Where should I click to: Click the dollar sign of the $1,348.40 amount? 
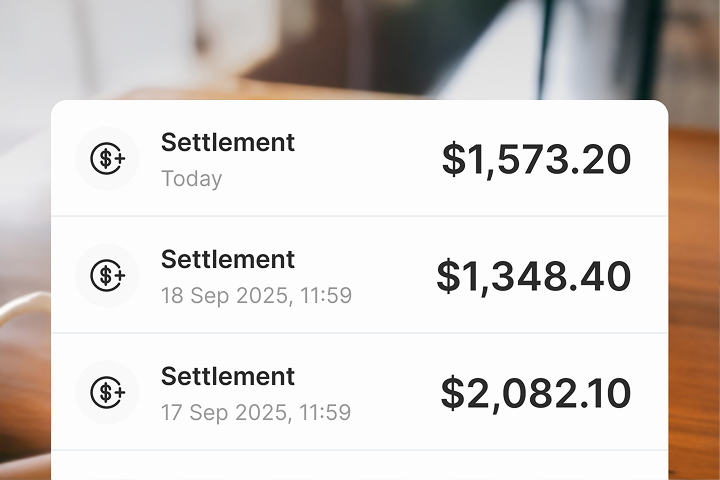[449, 277]
